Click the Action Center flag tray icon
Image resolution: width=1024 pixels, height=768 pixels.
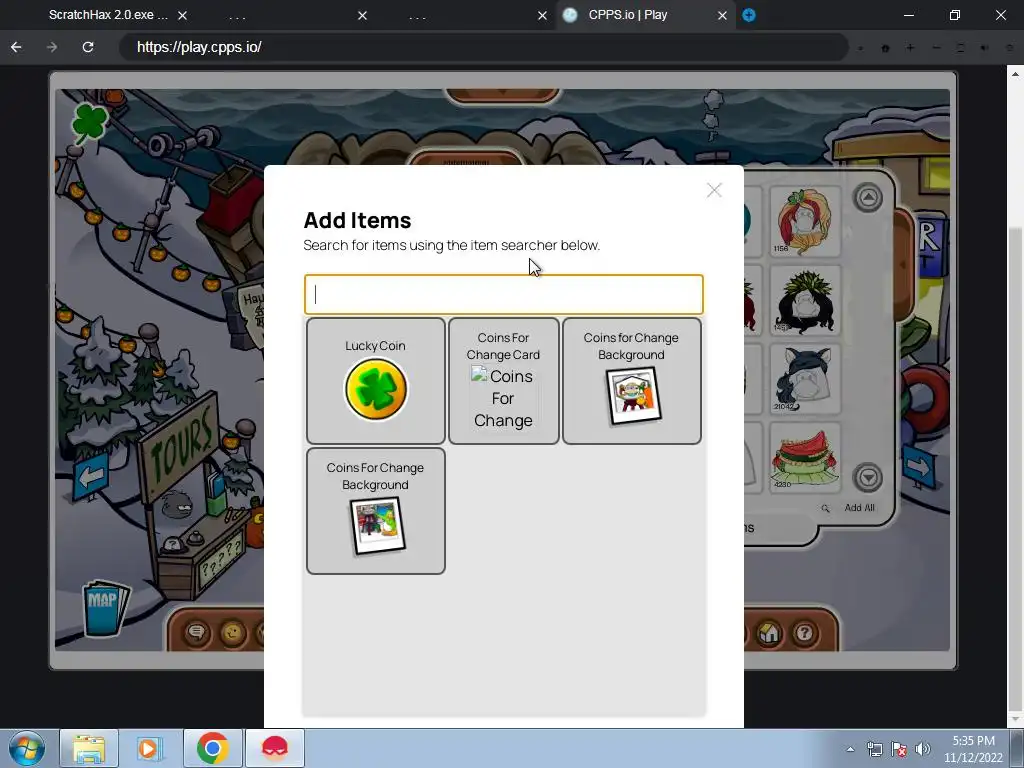point(899,749)
